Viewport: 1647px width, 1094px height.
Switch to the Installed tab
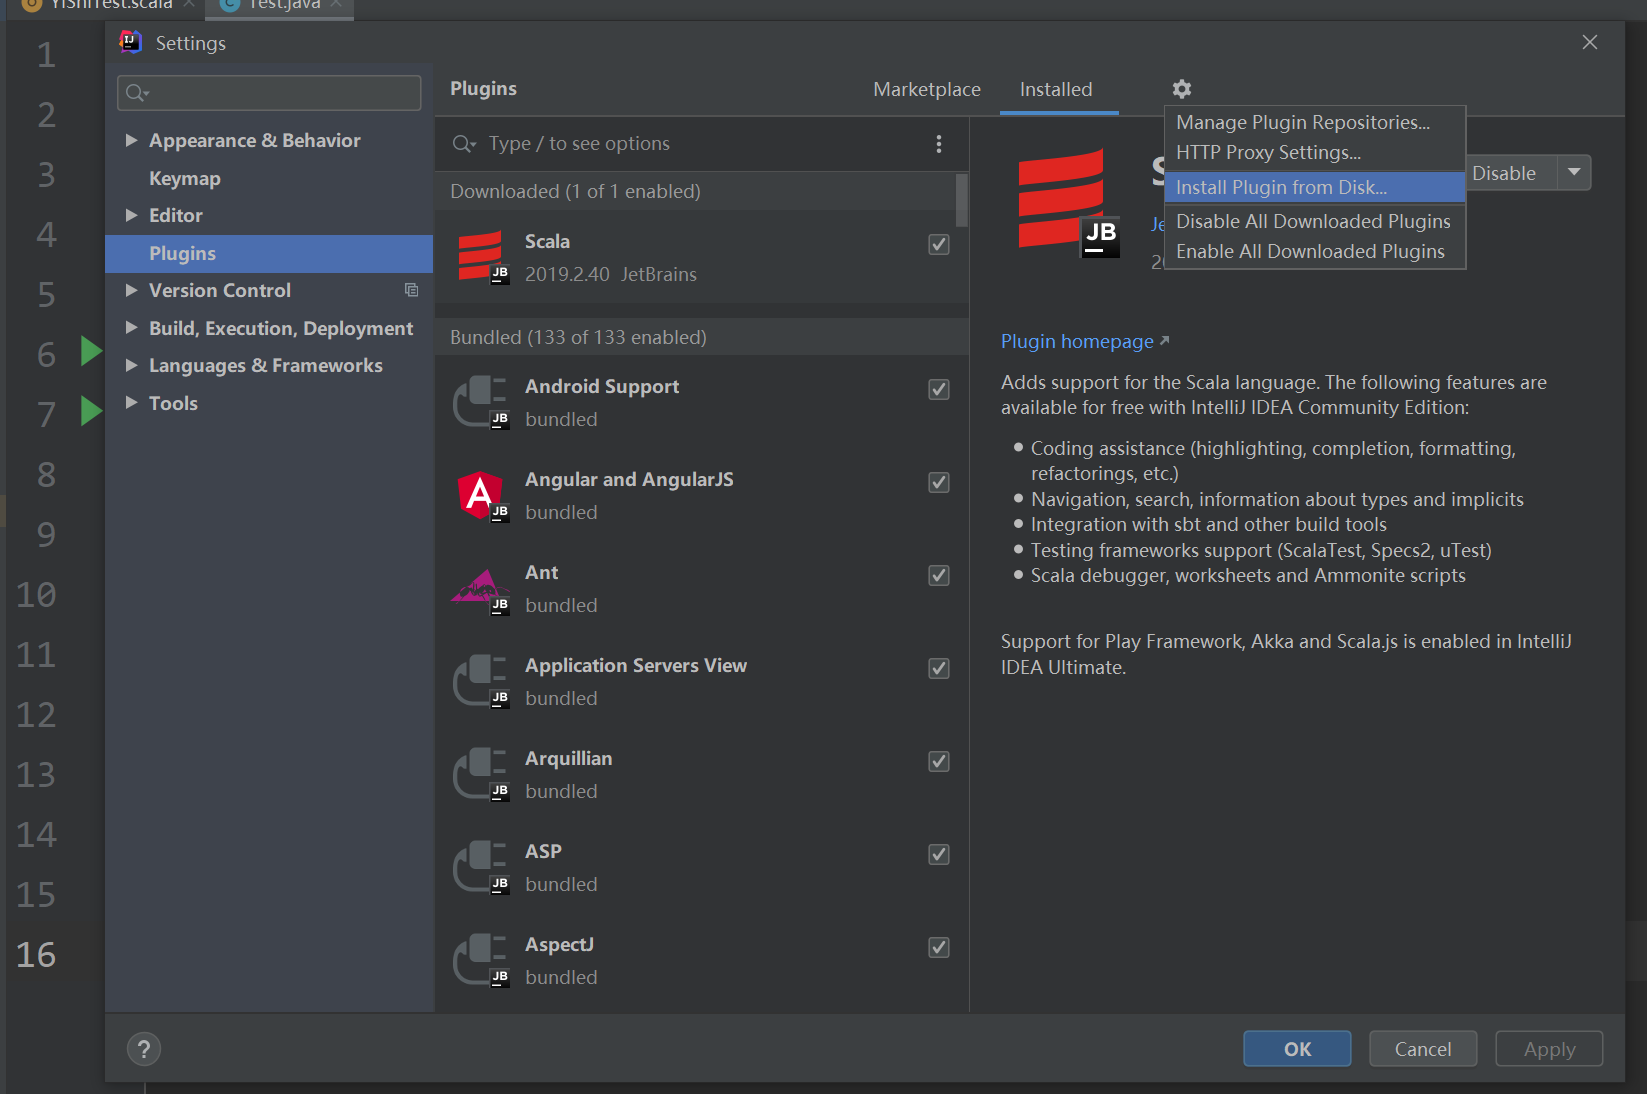click(1056, 89)
